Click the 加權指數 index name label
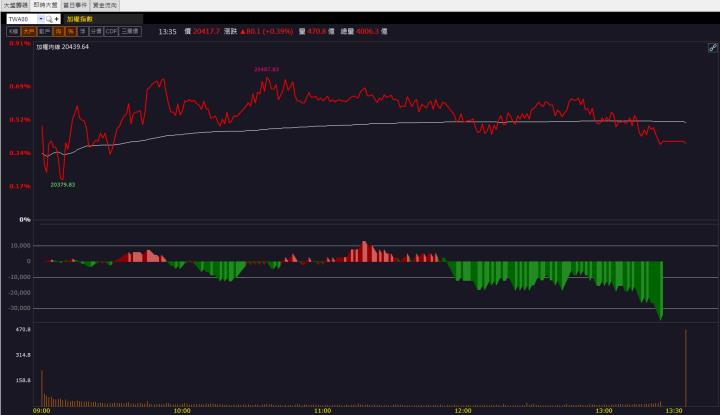The image size is (720, 415). tap(81, 18)
